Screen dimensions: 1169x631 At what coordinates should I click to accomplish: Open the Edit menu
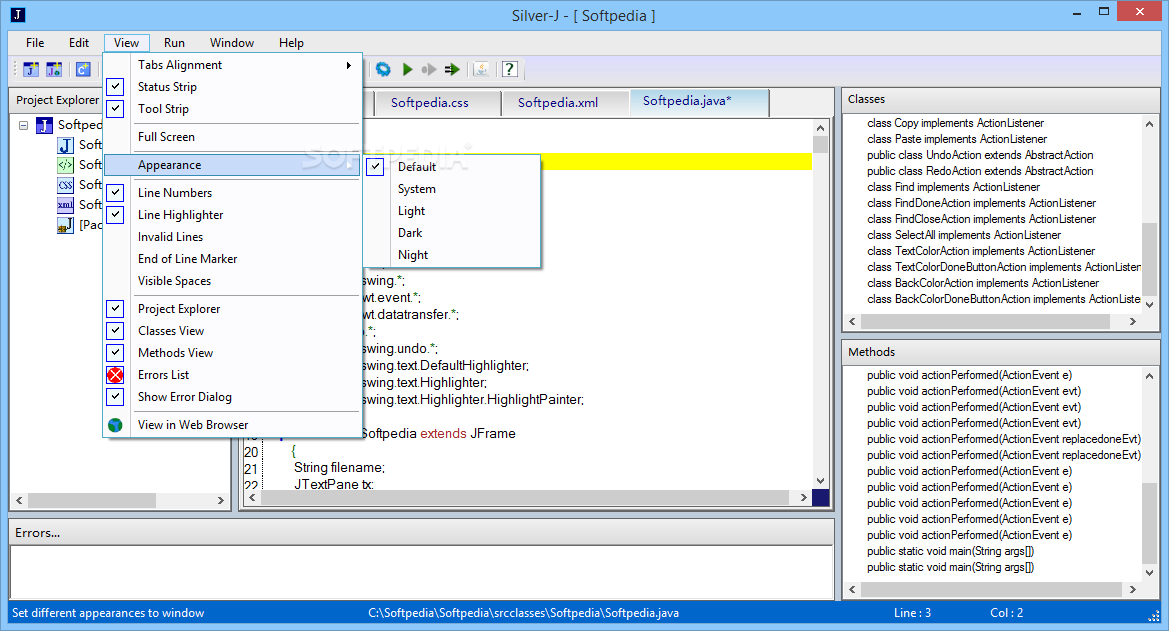click(79, 43)
